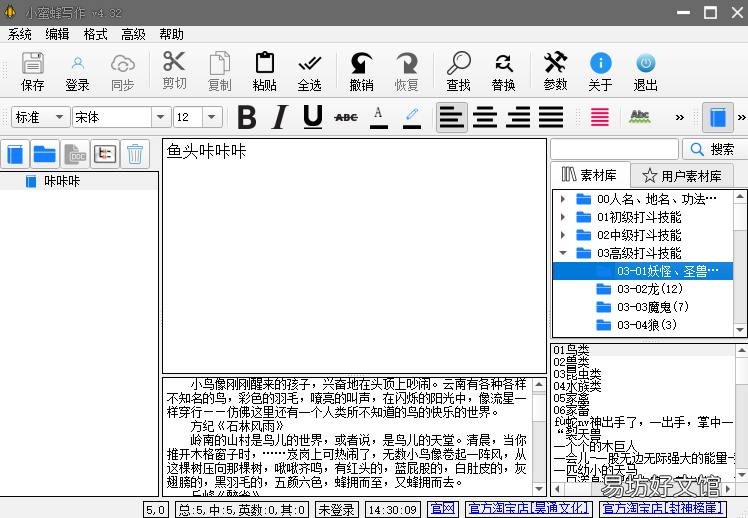Collapse the 03高级打斗技能 folder
This screenshot has height=518, width=748.
(563, 253)
